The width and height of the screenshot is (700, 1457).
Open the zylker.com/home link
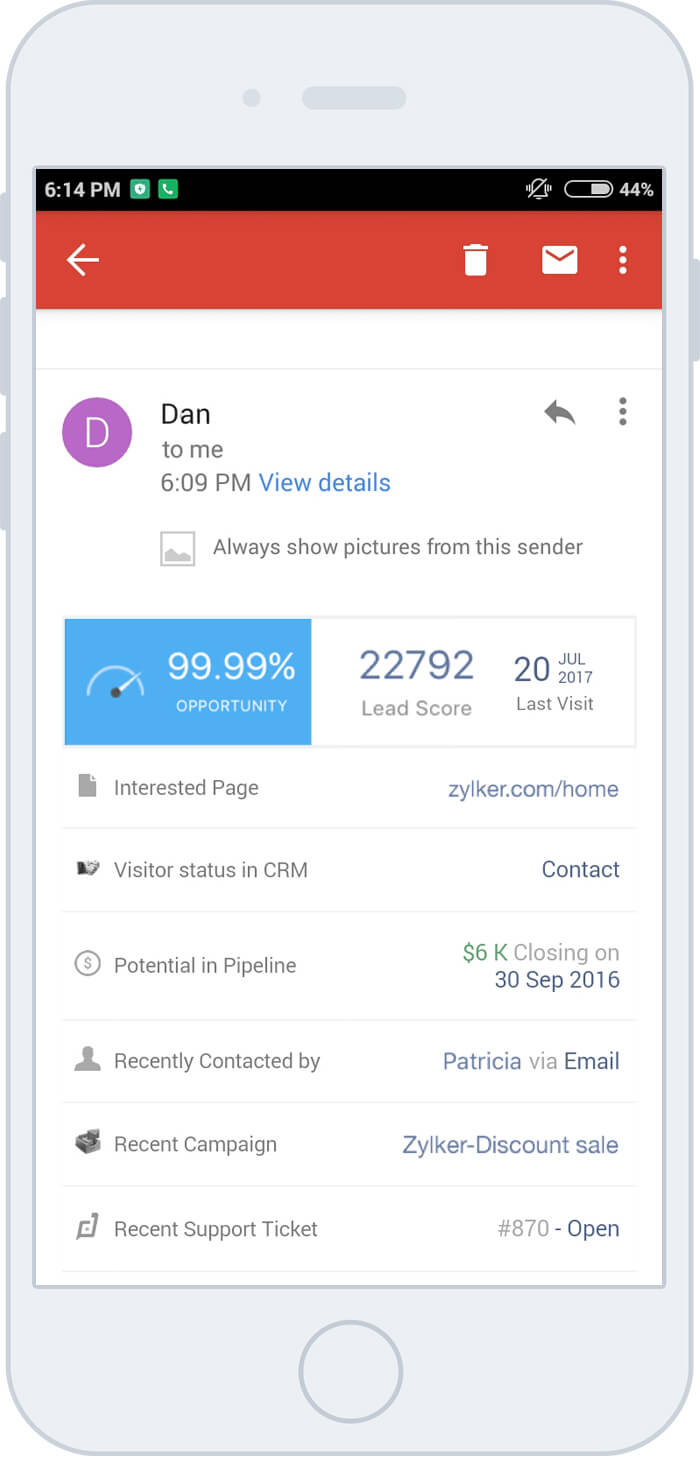click(x=533, y=789)
